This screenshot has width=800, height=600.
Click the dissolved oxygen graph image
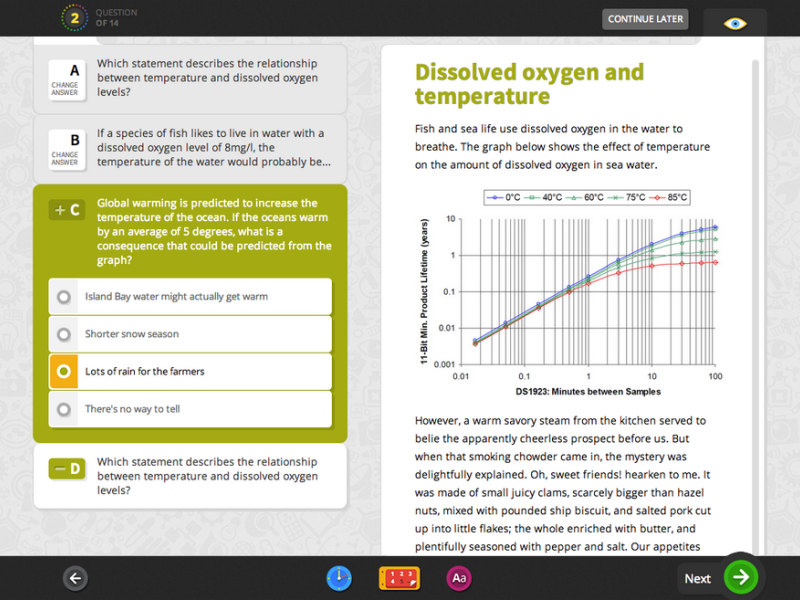tap(568, 292)
